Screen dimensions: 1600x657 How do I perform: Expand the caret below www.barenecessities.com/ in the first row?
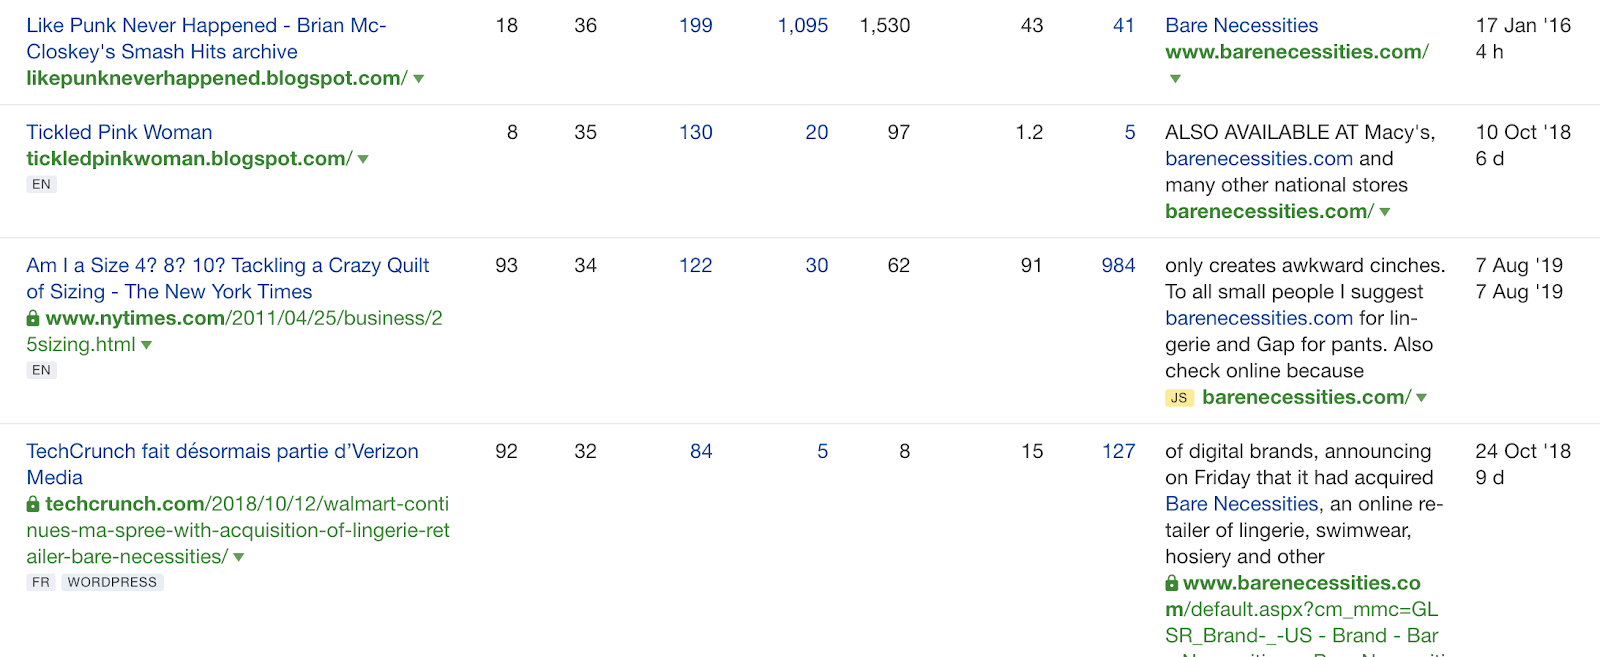tap(1175, 79)
